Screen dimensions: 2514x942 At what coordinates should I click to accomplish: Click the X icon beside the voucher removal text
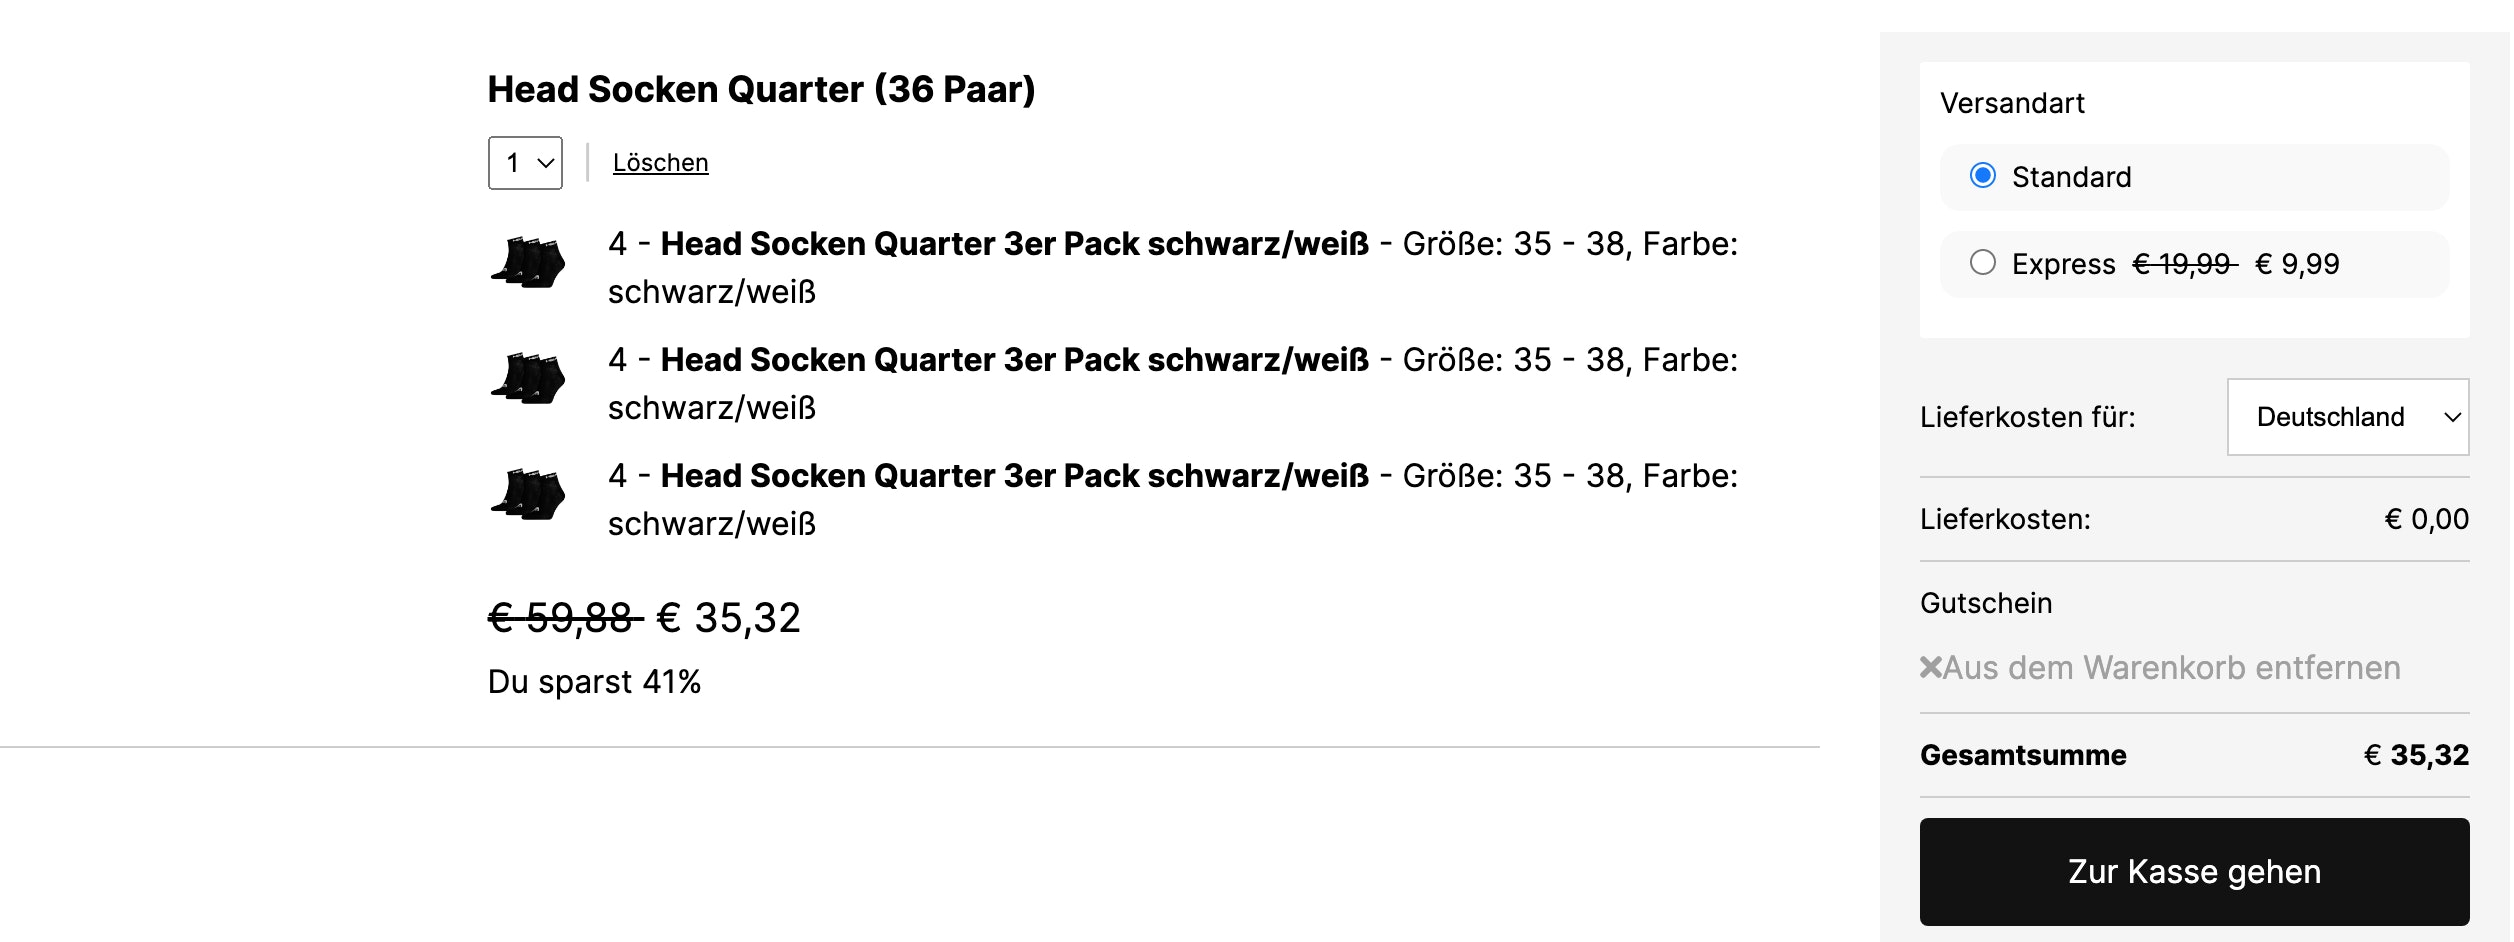pyautogui.click(x=1931, y=667)
